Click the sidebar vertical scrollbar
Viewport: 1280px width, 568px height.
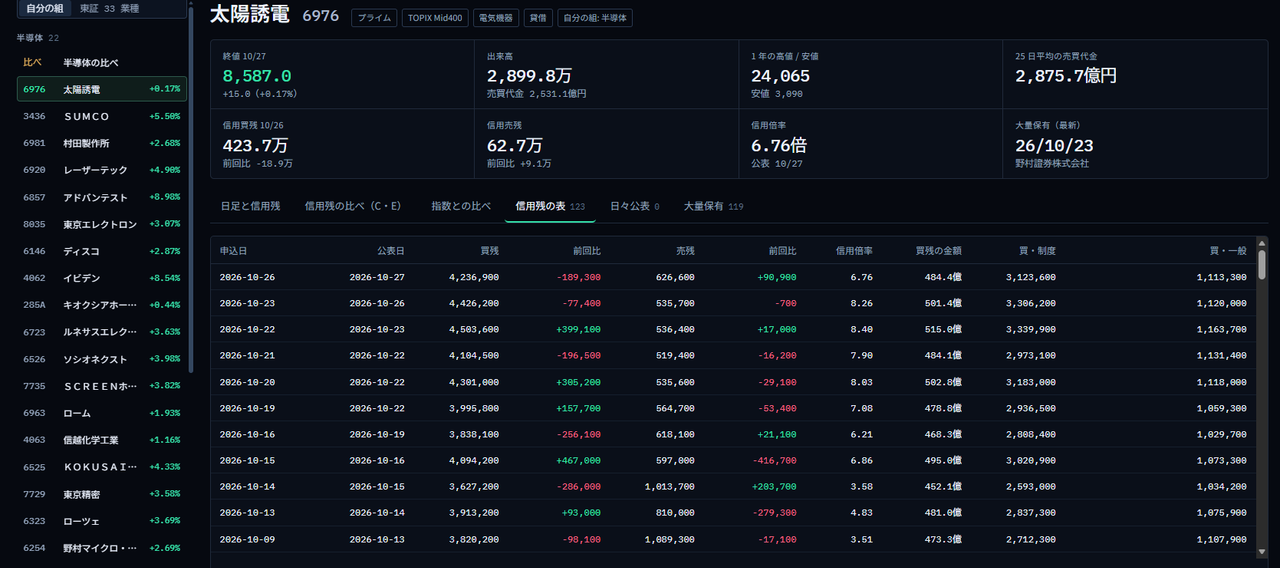point(191,190)
